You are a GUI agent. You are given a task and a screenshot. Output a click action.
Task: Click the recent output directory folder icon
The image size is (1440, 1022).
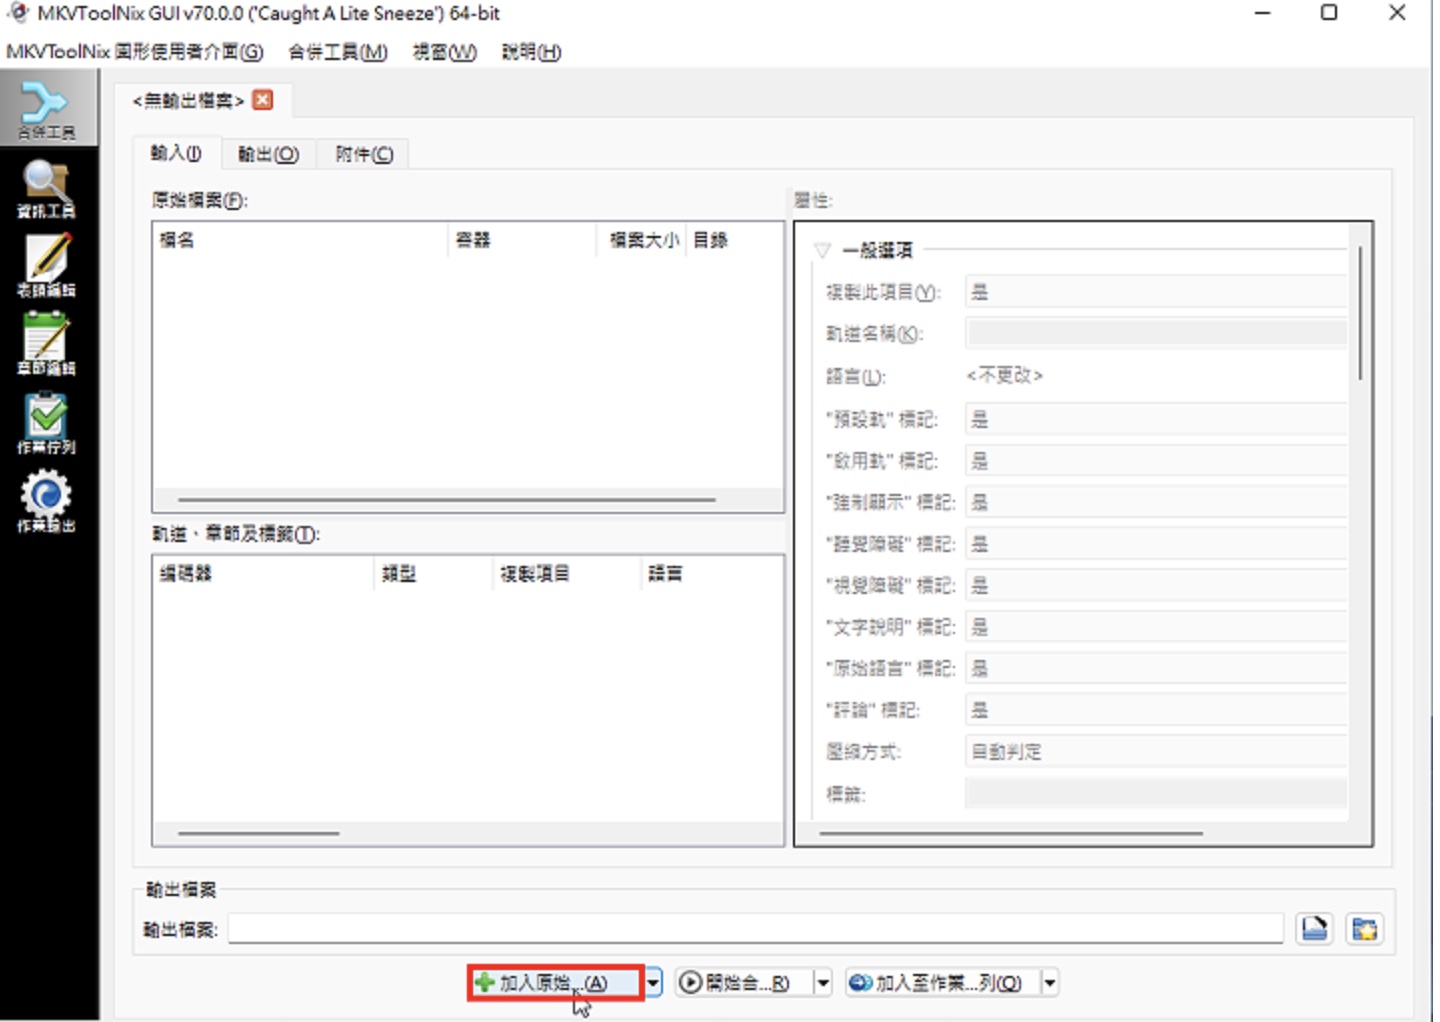point(1364,929)
